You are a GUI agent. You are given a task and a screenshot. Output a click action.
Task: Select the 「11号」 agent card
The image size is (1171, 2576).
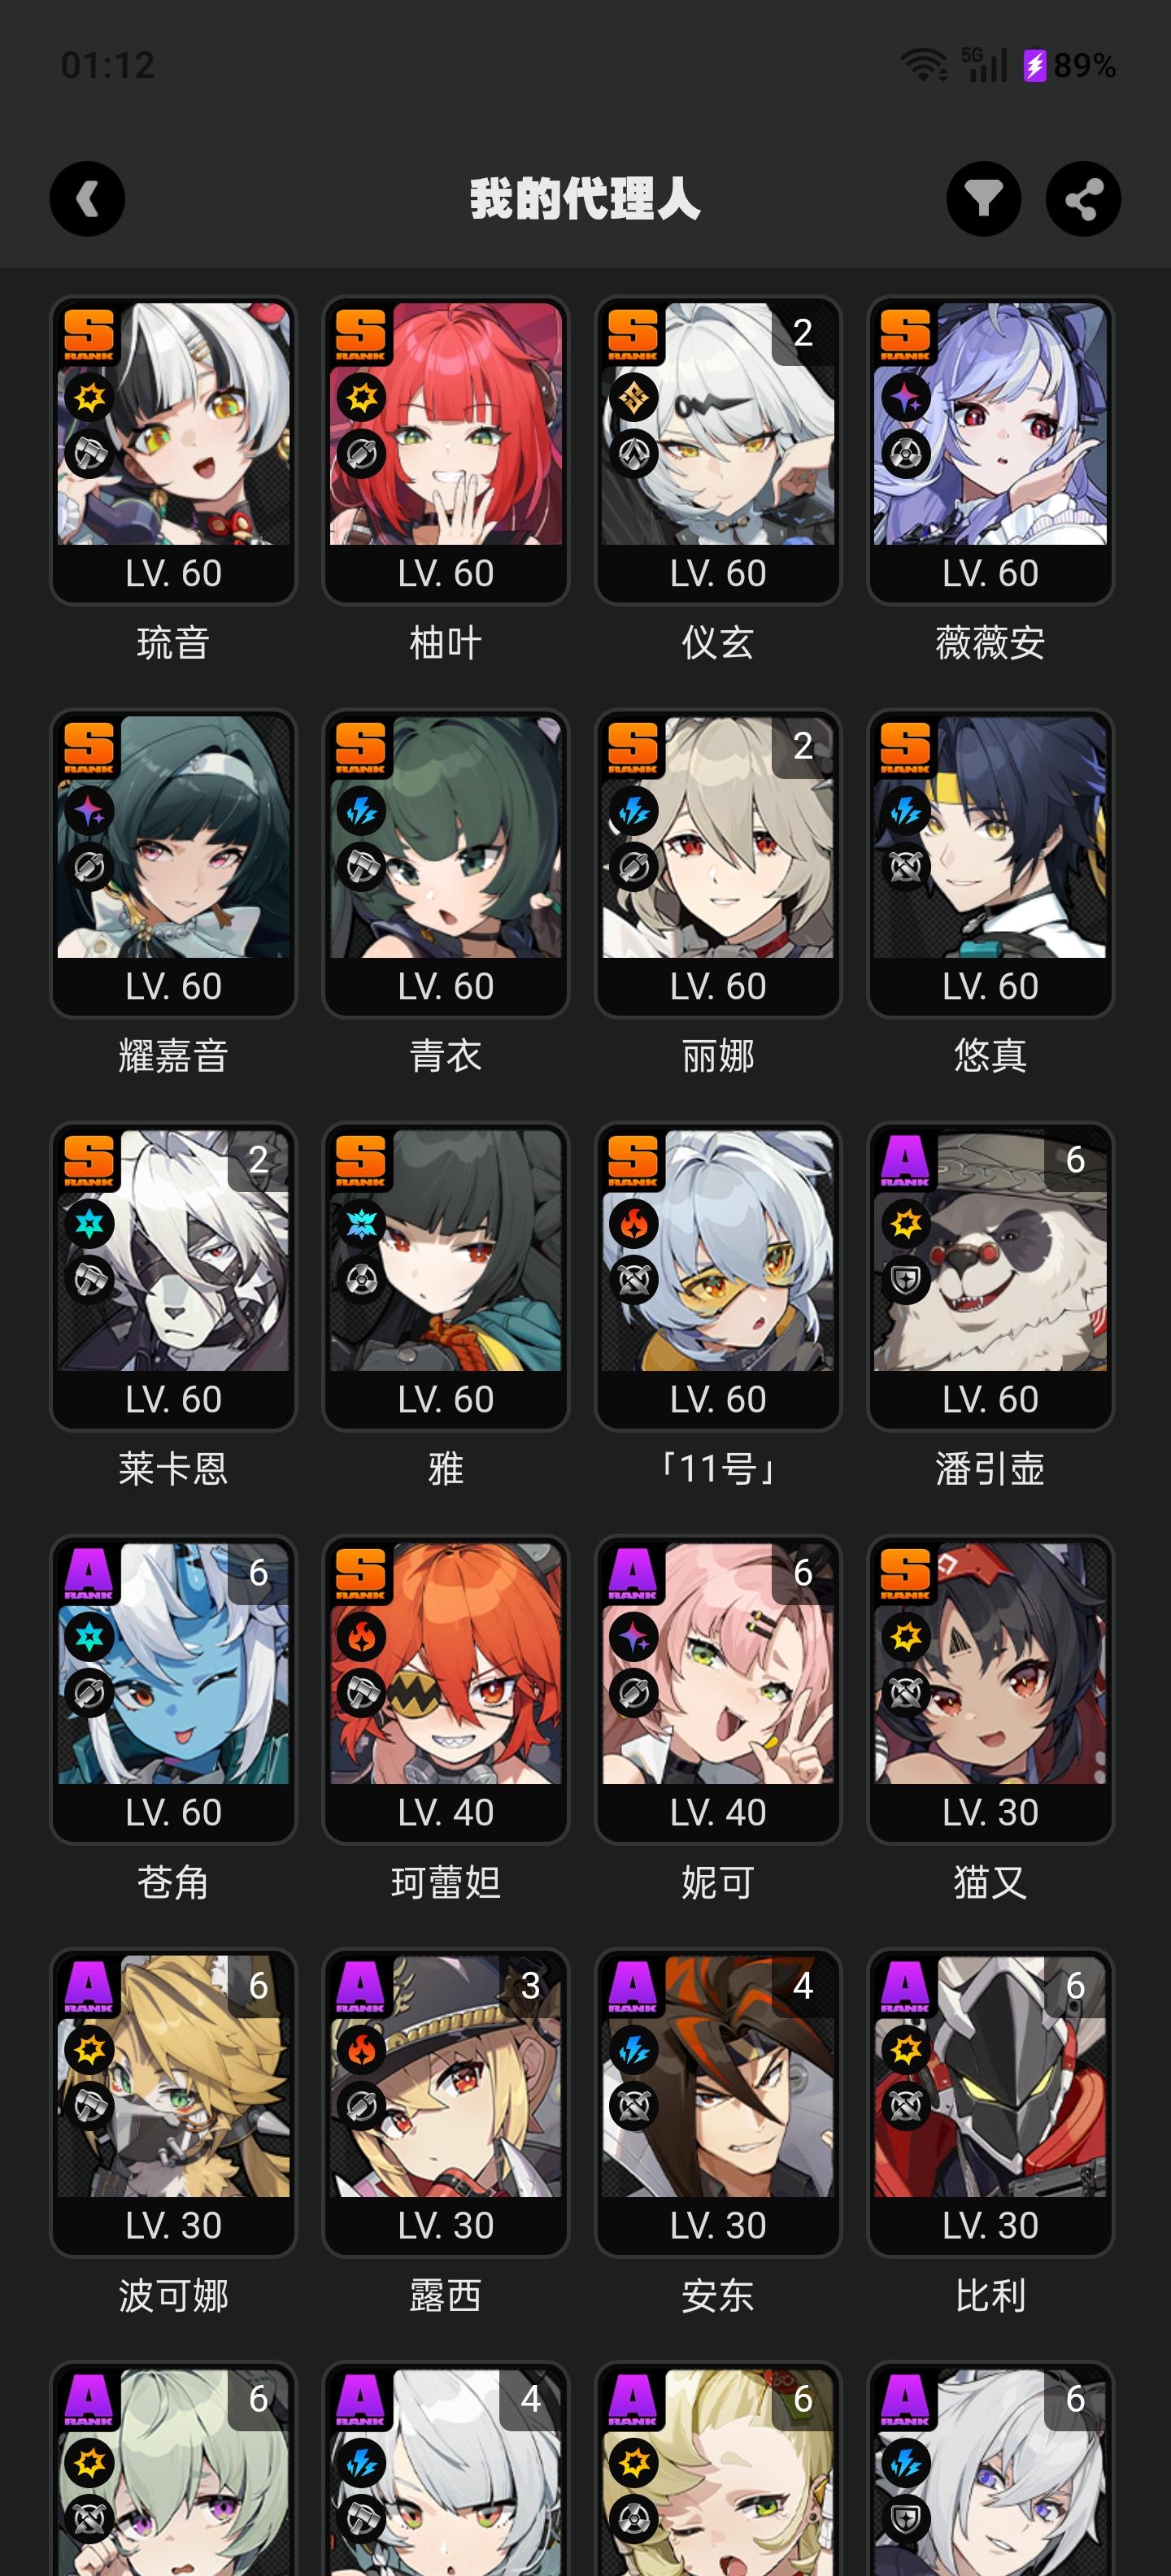tap(718, 1276)
